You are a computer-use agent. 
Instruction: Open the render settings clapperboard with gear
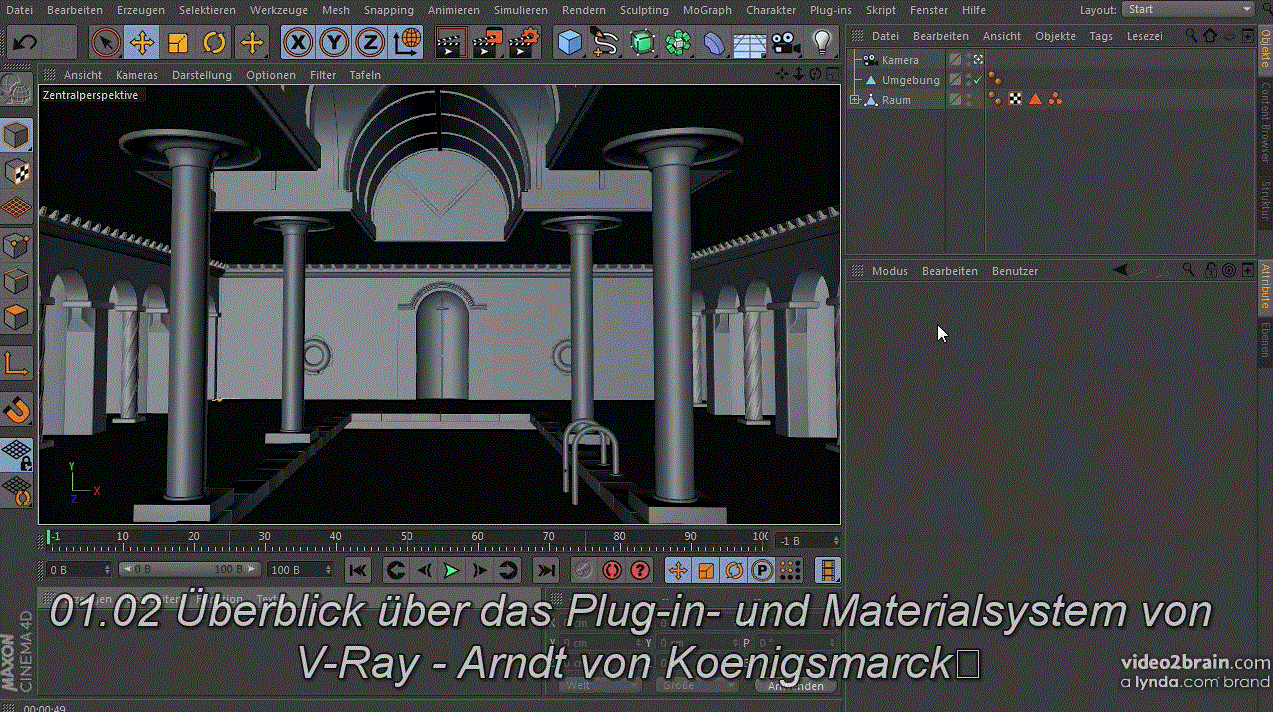523,43
